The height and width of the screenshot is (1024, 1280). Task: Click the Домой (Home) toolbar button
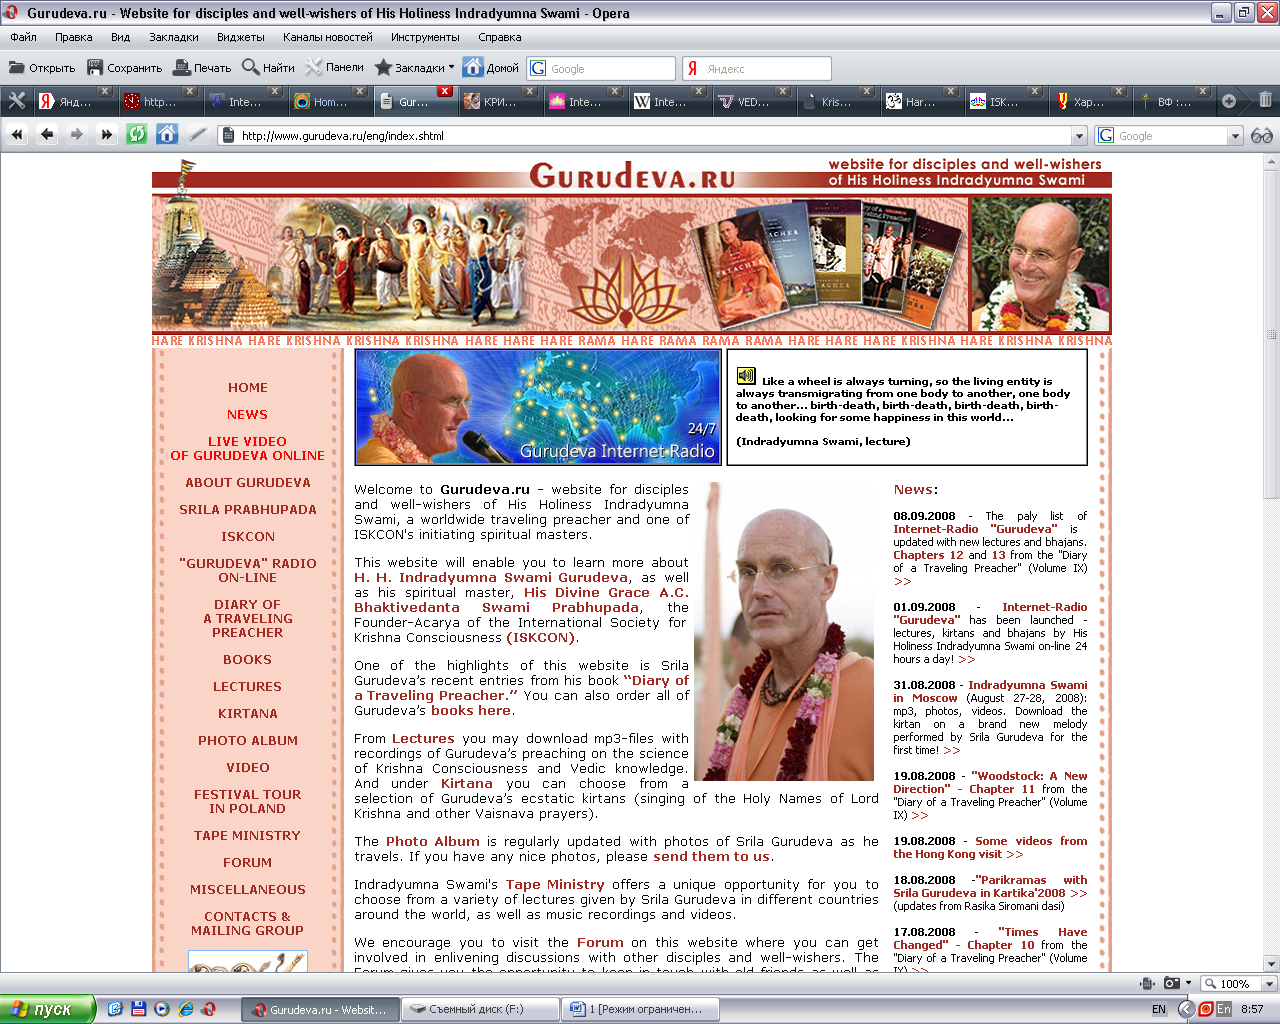[491, 68]
